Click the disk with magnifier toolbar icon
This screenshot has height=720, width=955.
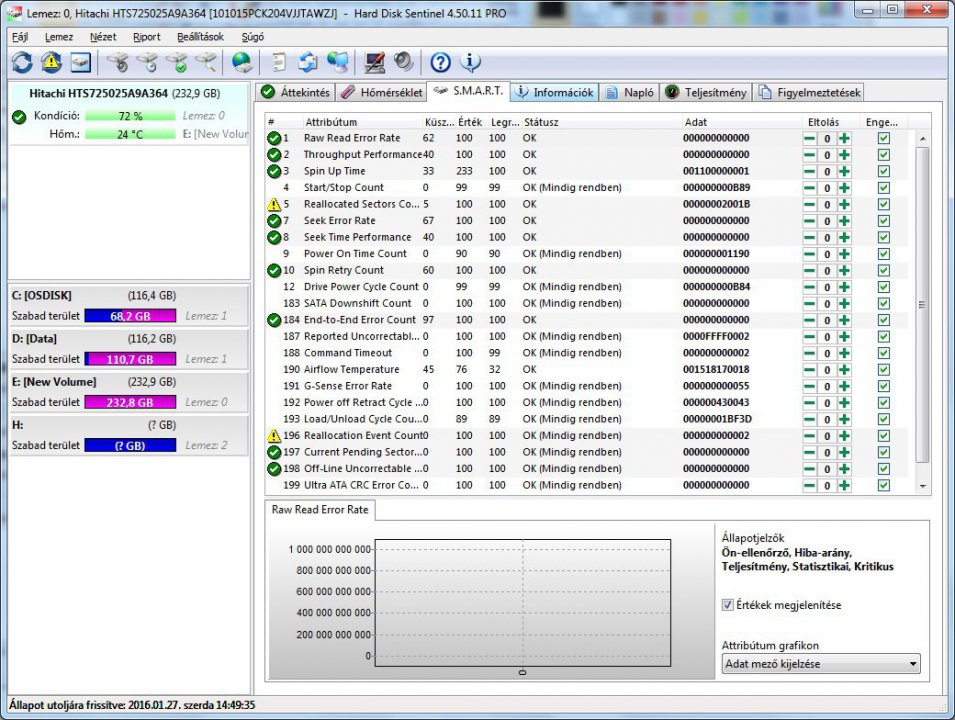pos(206,62)
